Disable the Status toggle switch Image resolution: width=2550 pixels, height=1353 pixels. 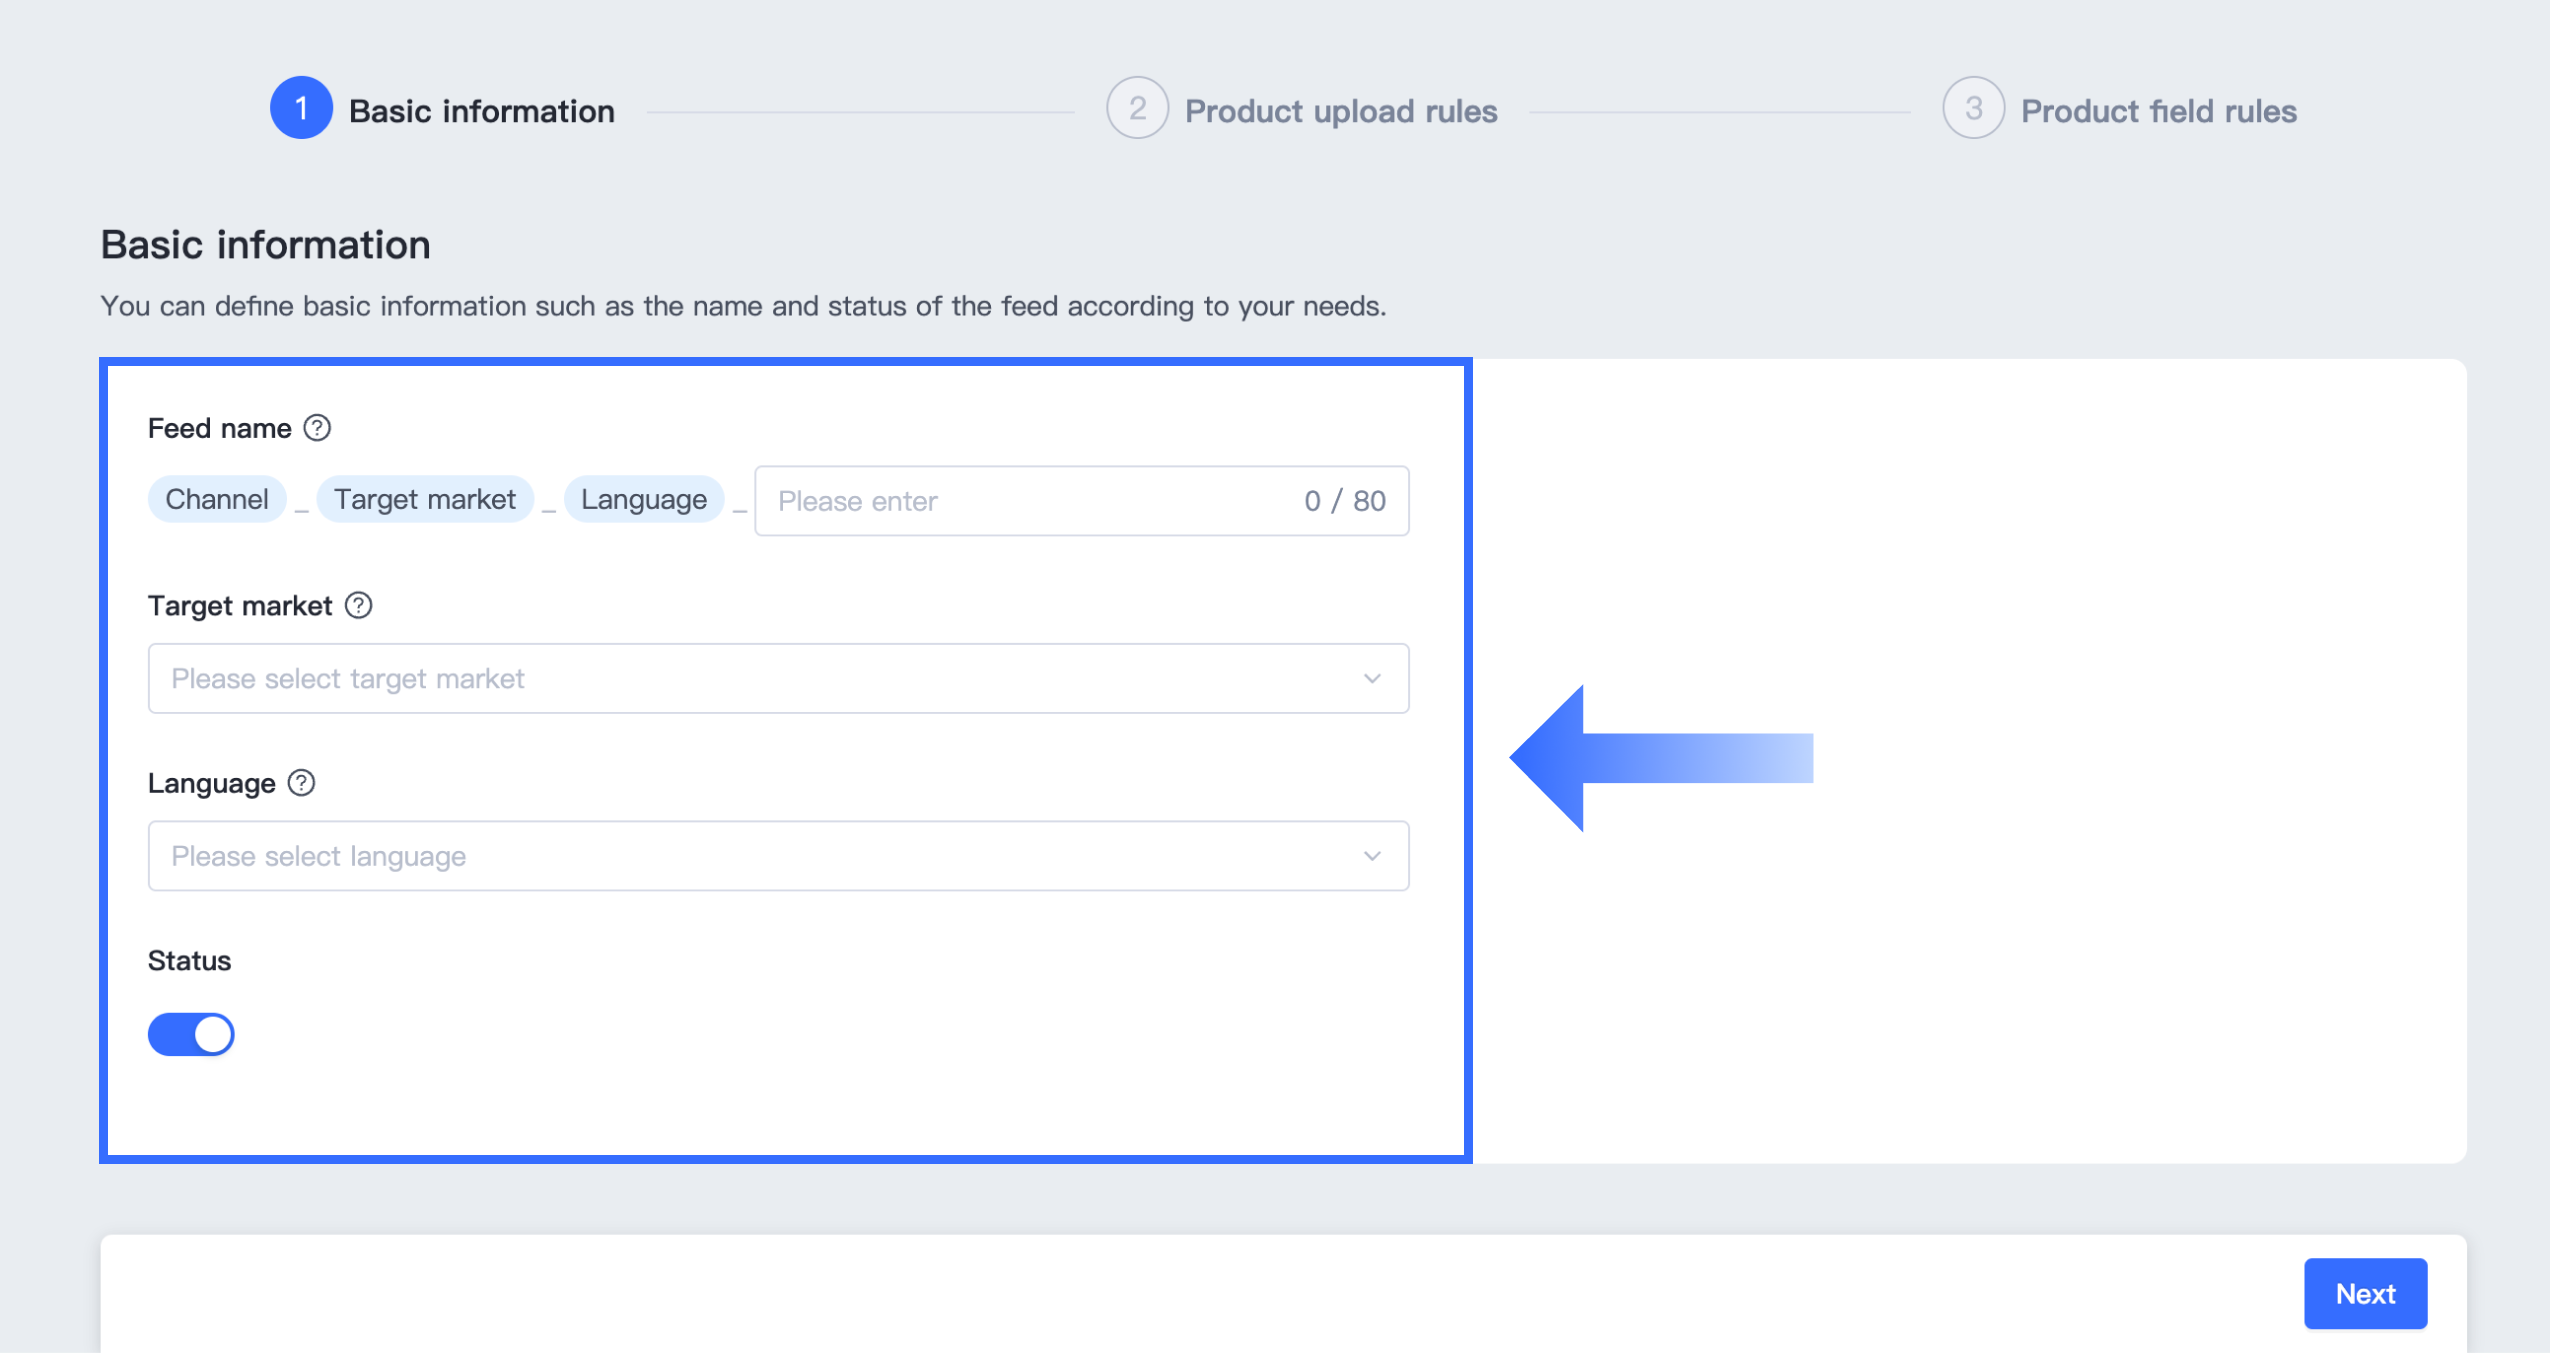191,1034
